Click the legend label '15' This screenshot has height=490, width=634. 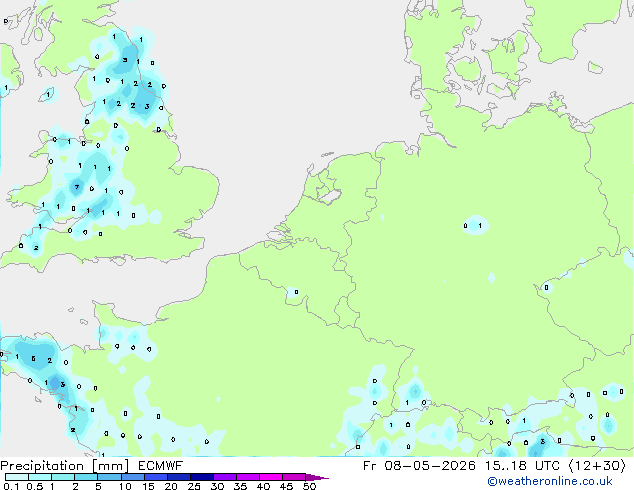click(x=148, y=486)
